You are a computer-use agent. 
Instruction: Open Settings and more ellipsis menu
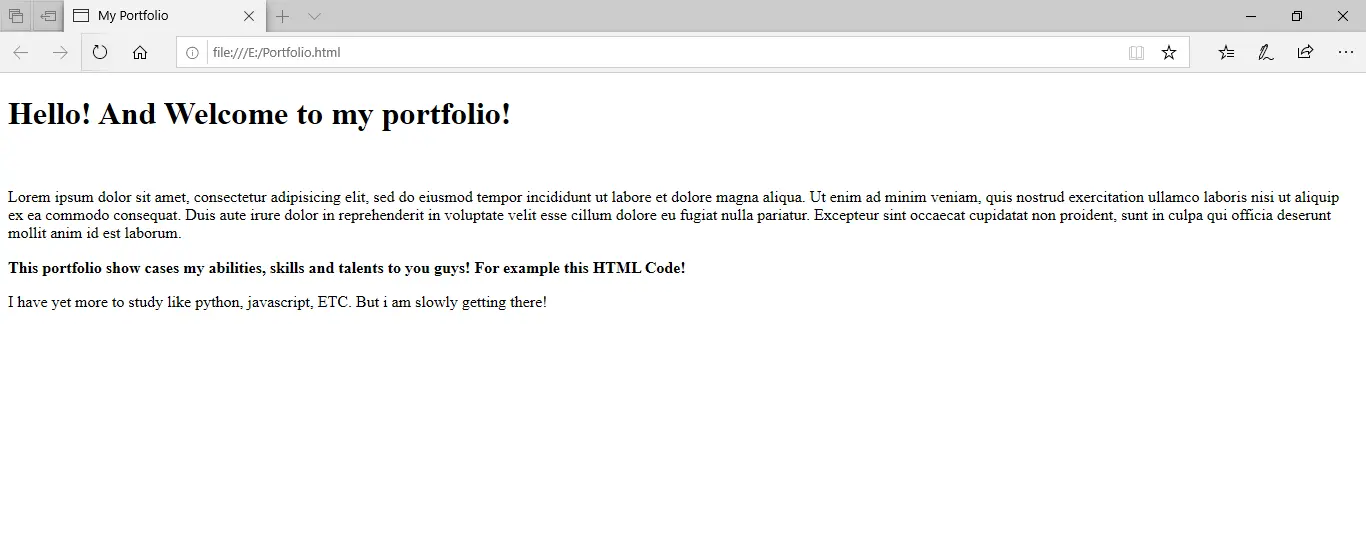(x=1345, y=53)
